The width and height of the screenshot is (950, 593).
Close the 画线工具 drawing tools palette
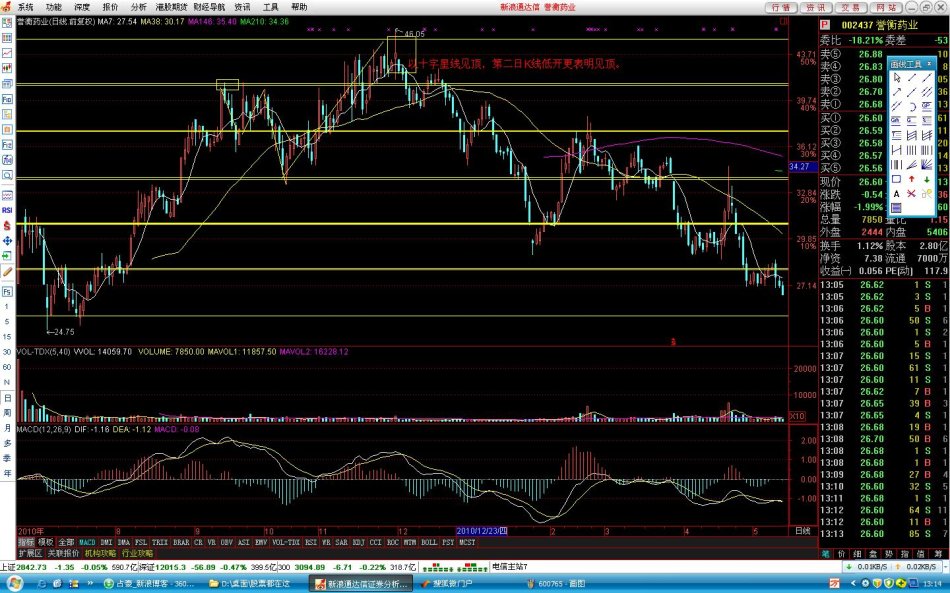[x=929, y=63]
